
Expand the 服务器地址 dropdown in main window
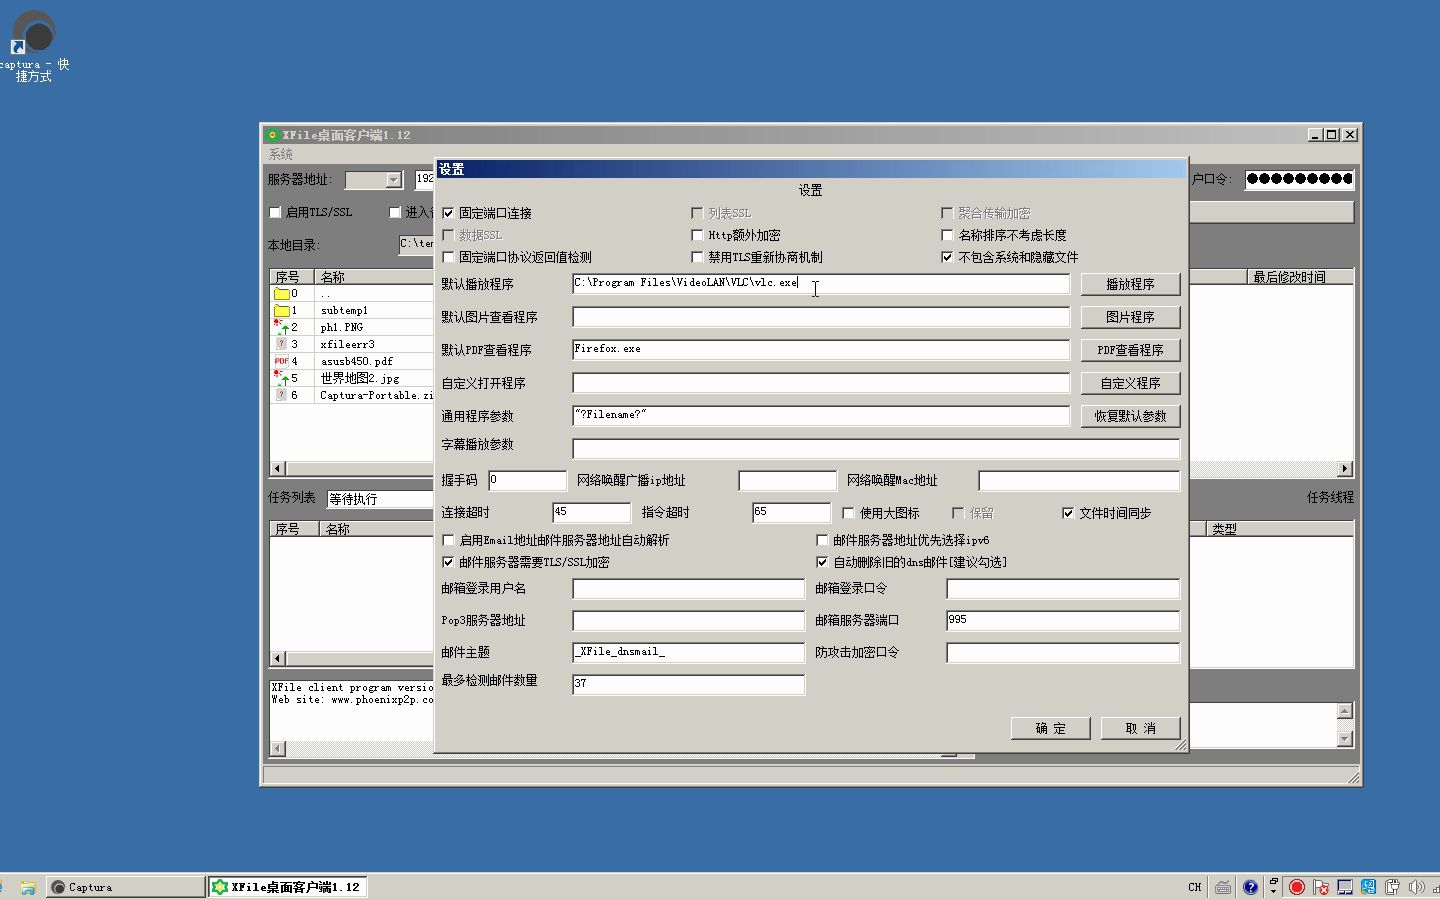tap(394, 180)
